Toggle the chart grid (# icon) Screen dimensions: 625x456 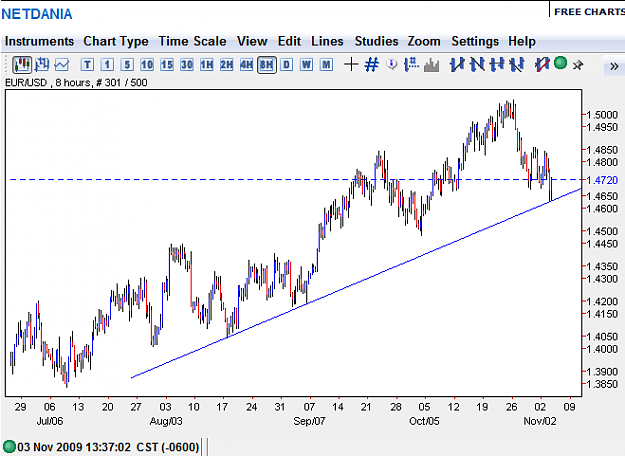371,65
